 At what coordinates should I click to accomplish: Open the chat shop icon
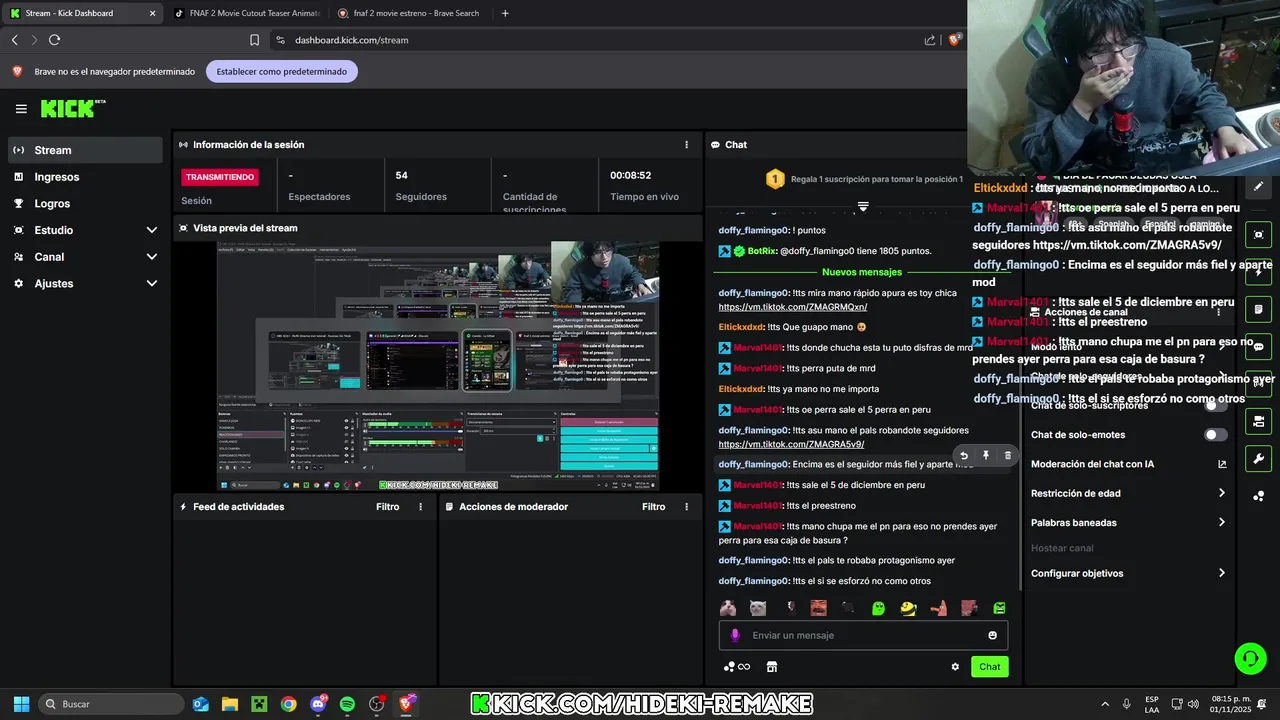coord(771,667)
